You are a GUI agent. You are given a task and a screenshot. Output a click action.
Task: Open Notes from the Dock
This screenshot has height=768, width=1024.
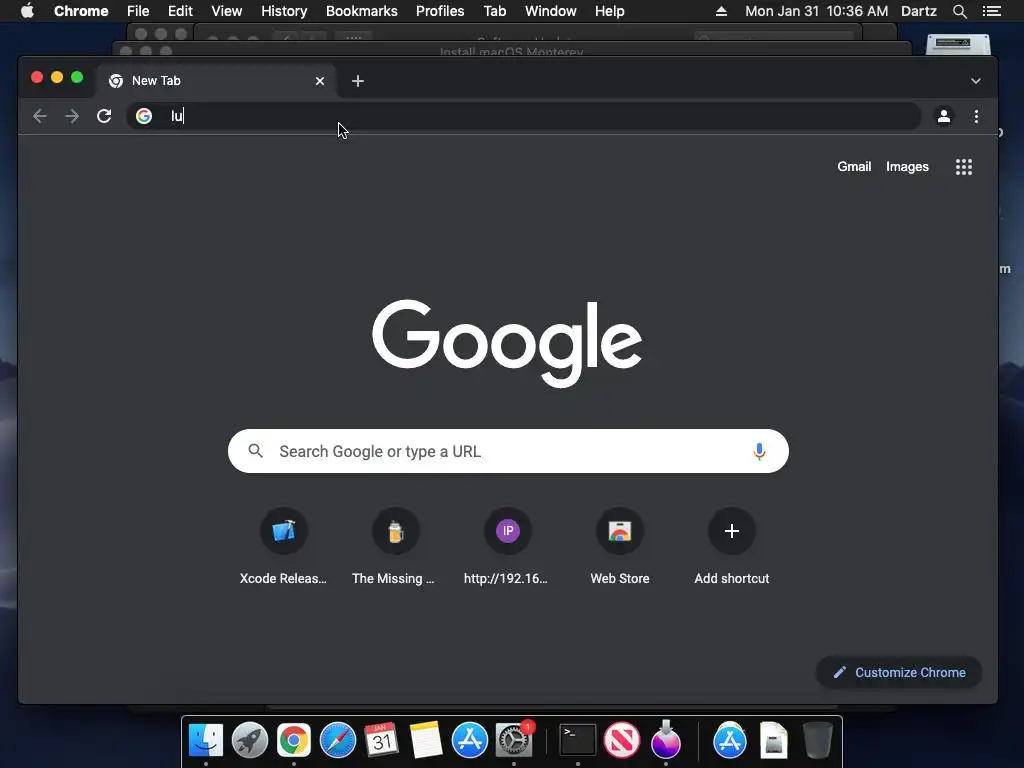(426, 740)
